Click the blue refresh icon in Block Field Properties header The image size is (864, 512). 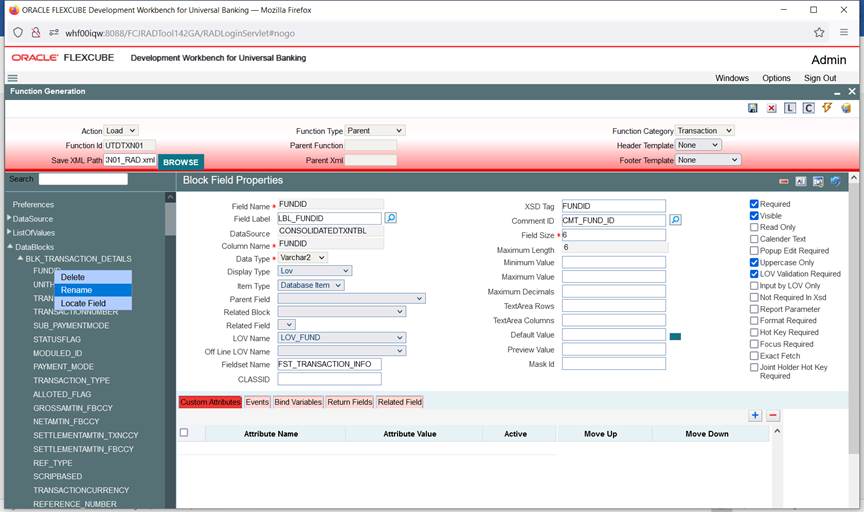[835, 181]
